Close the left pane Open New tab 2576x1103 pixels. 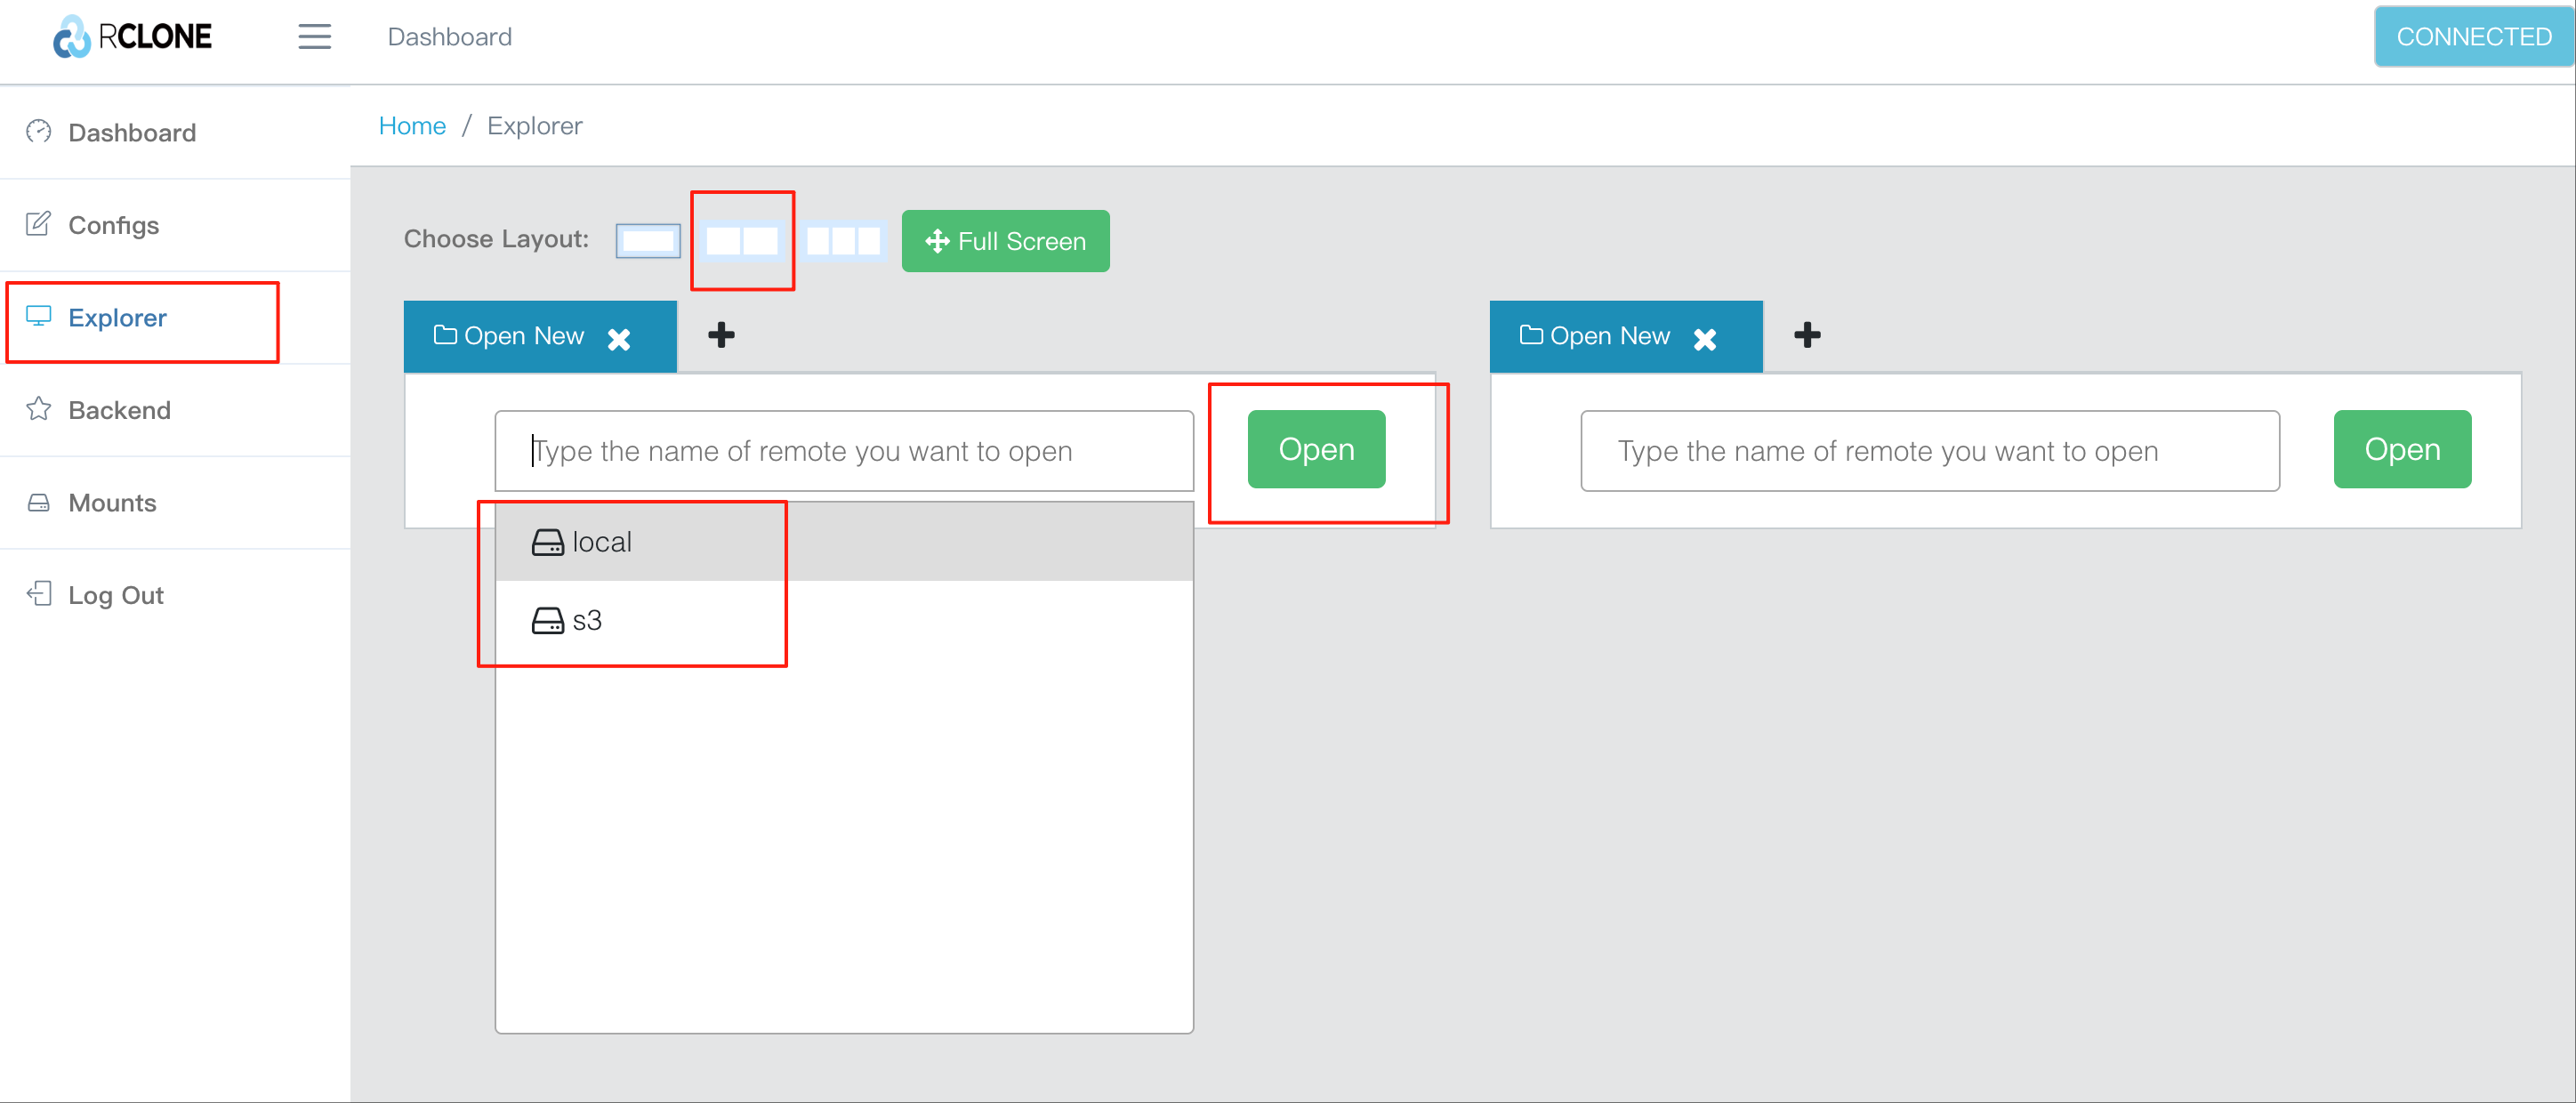619,339
